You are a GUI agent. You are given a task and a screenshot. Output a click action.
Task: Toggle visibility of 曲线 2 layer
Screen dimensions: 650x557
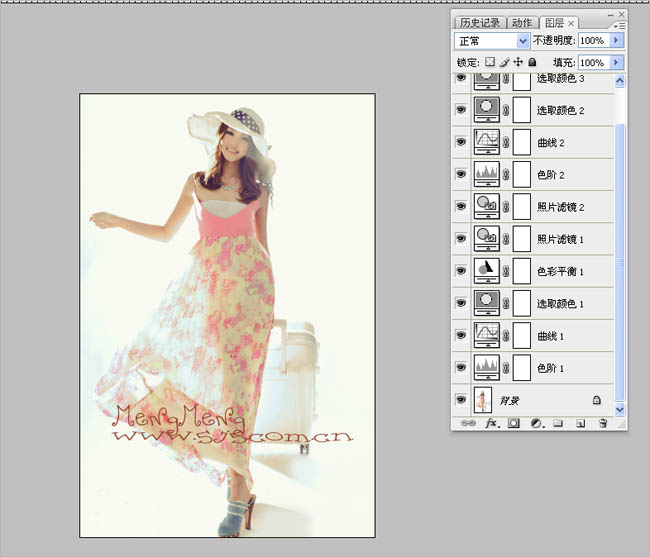click(461, 142)
